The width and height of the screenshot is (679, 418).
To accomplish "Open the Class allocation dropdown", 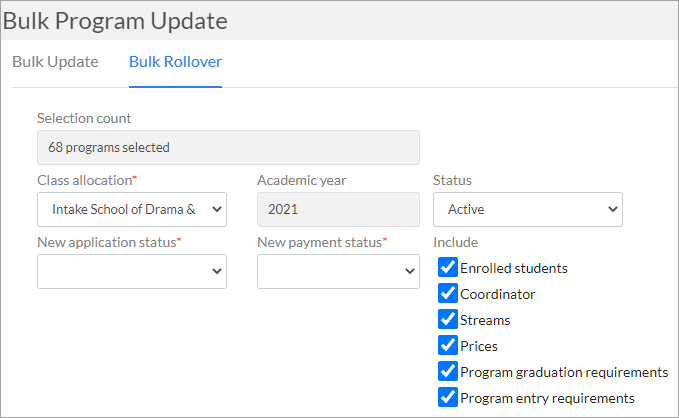I will [x=132, y=210].
